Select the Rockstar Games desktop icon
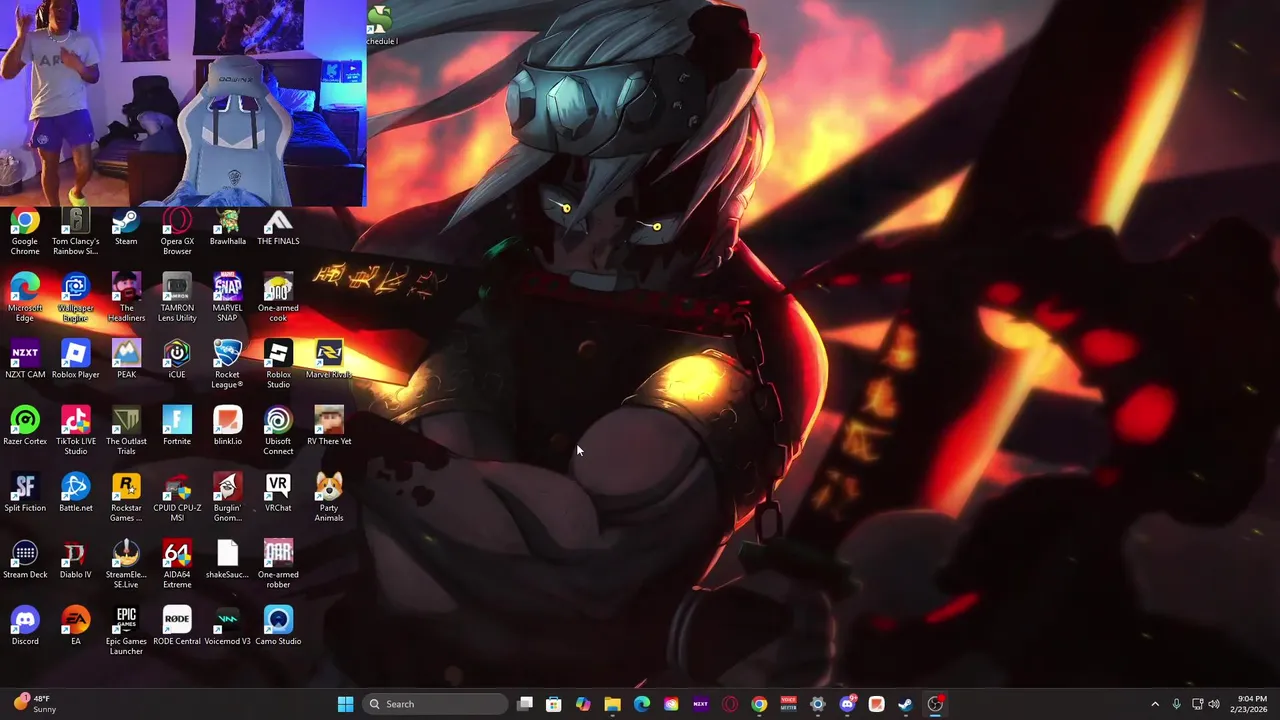This screenshot has height=720, width=1280. [126, 498]
